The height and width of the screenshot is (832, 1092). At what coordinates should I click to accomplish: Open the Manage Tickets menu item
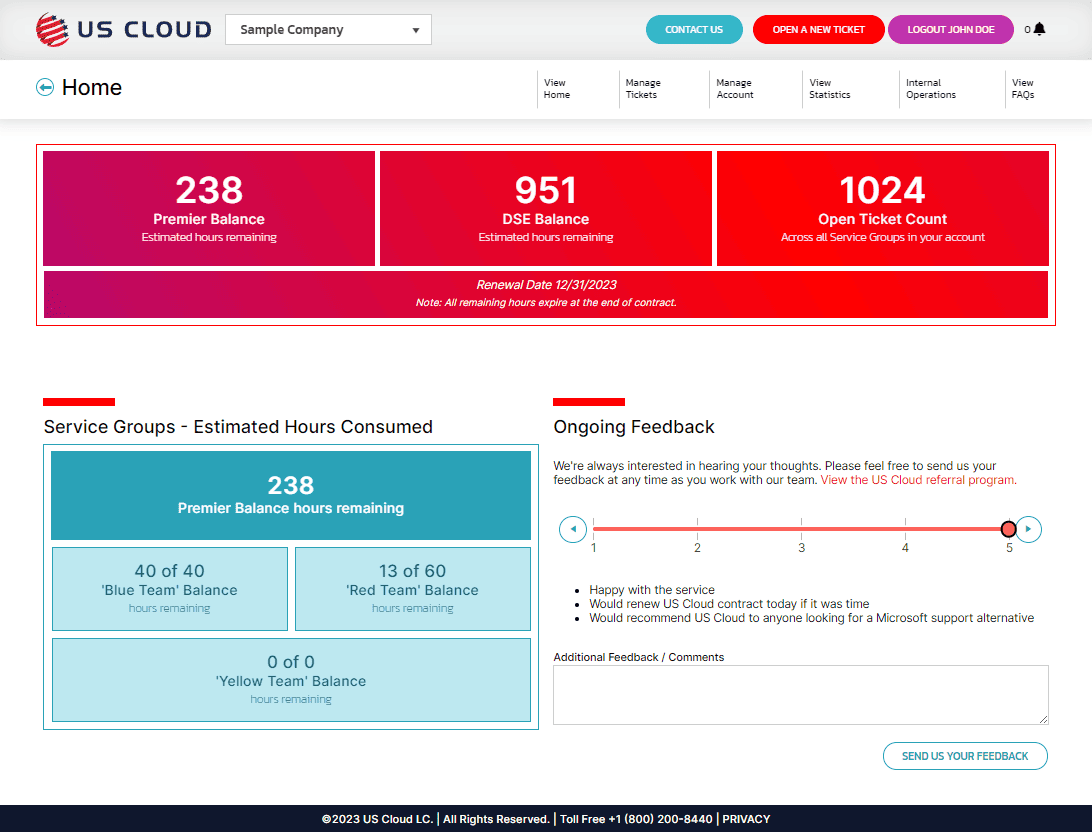click(x=643, y=88)
